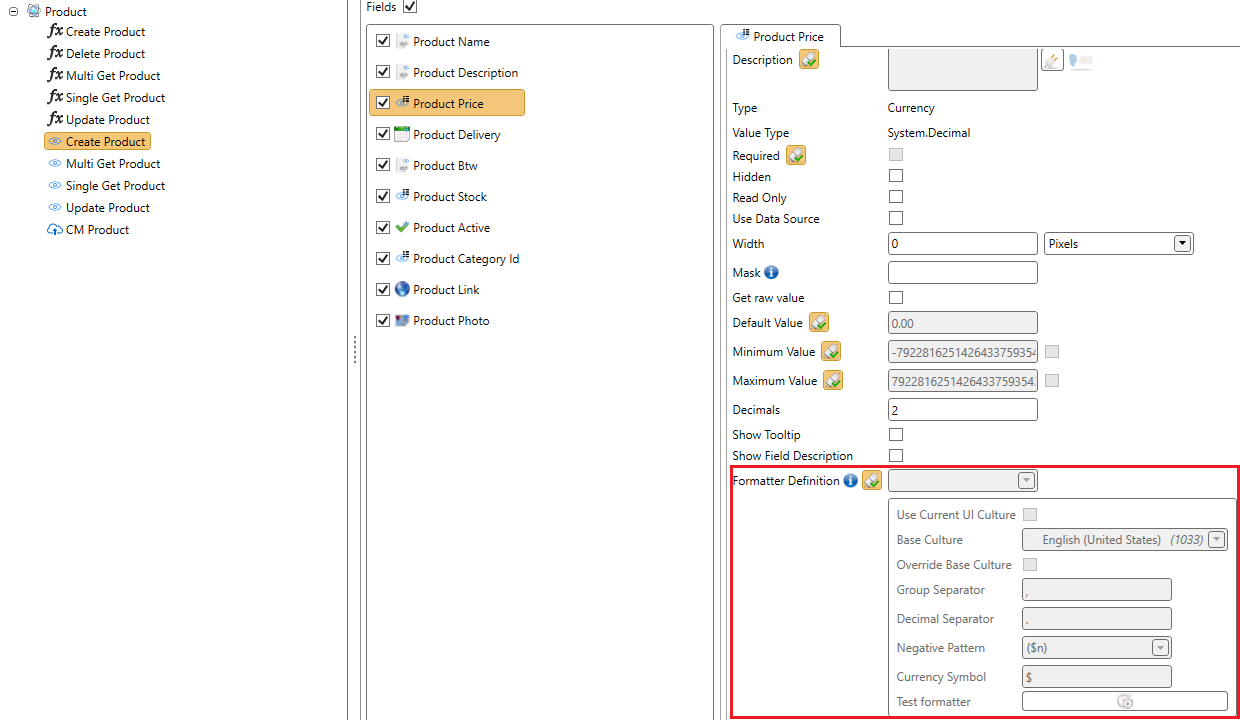Screen dimensions: 1240x720
Task: Click the override icon next to Required
Action: (796, 155)
